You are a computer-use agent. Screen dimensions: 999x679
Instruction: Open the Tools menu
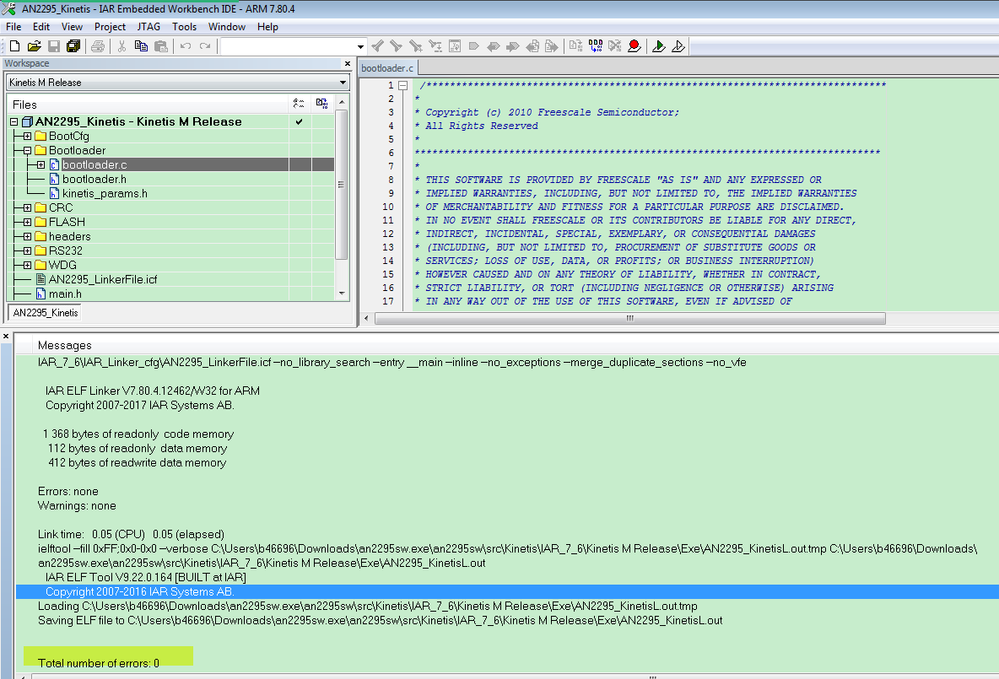coord(184,27)
